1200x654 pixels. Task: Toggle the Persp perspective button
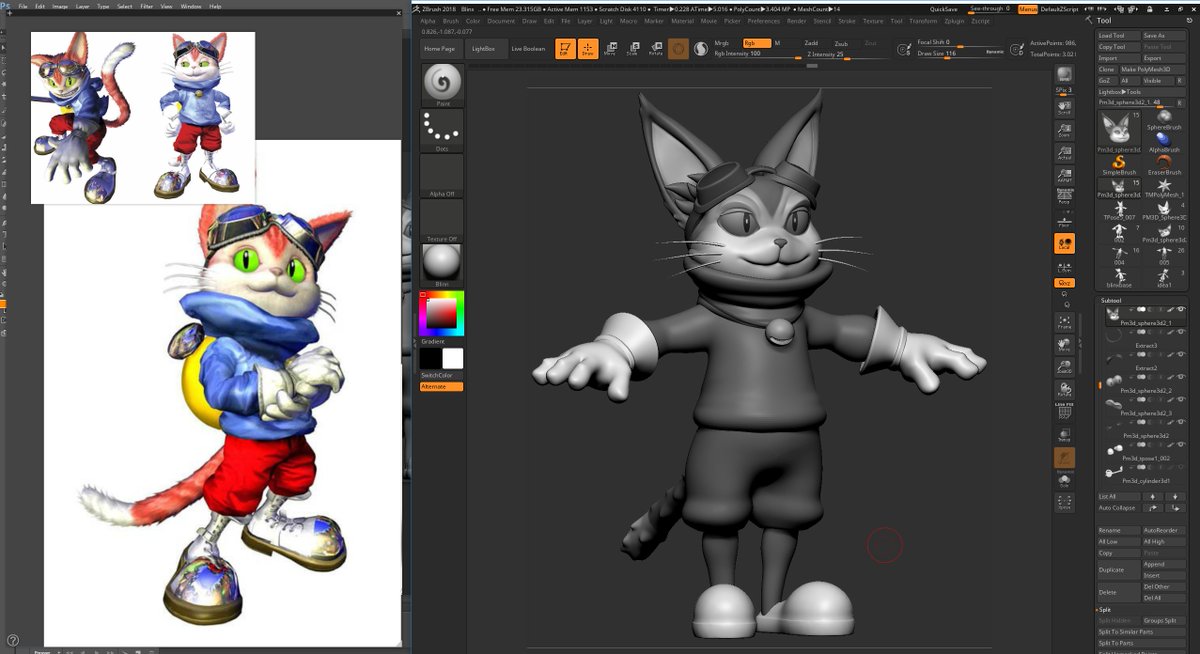click(1065, 197)
